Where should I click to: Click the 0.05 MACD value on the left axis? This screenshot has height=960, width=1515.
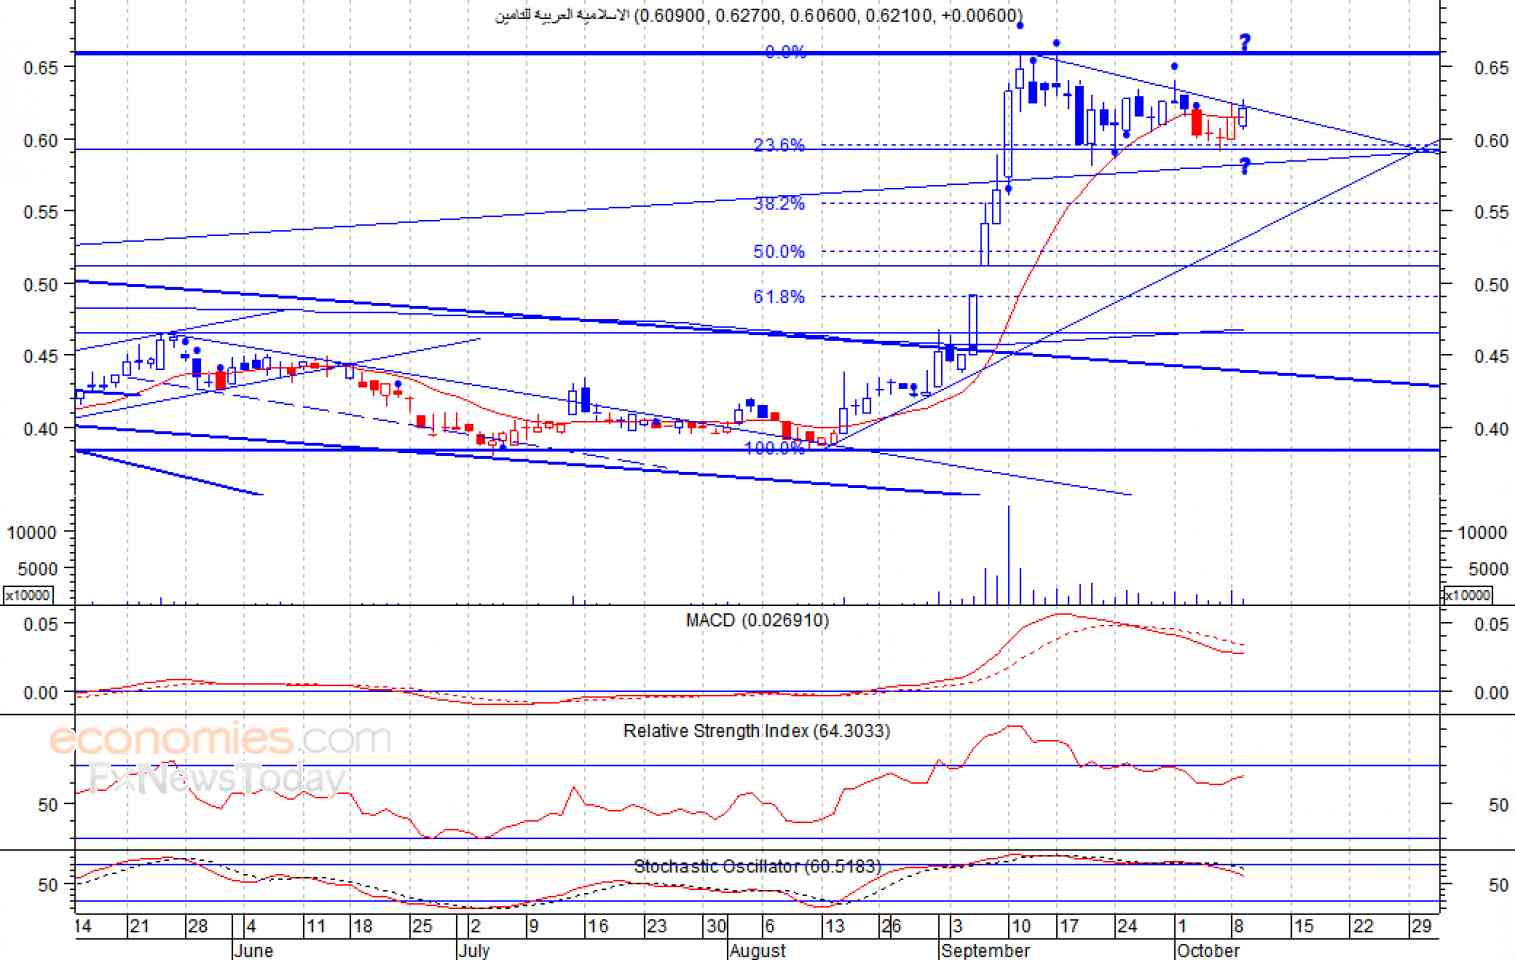point(41,623)
